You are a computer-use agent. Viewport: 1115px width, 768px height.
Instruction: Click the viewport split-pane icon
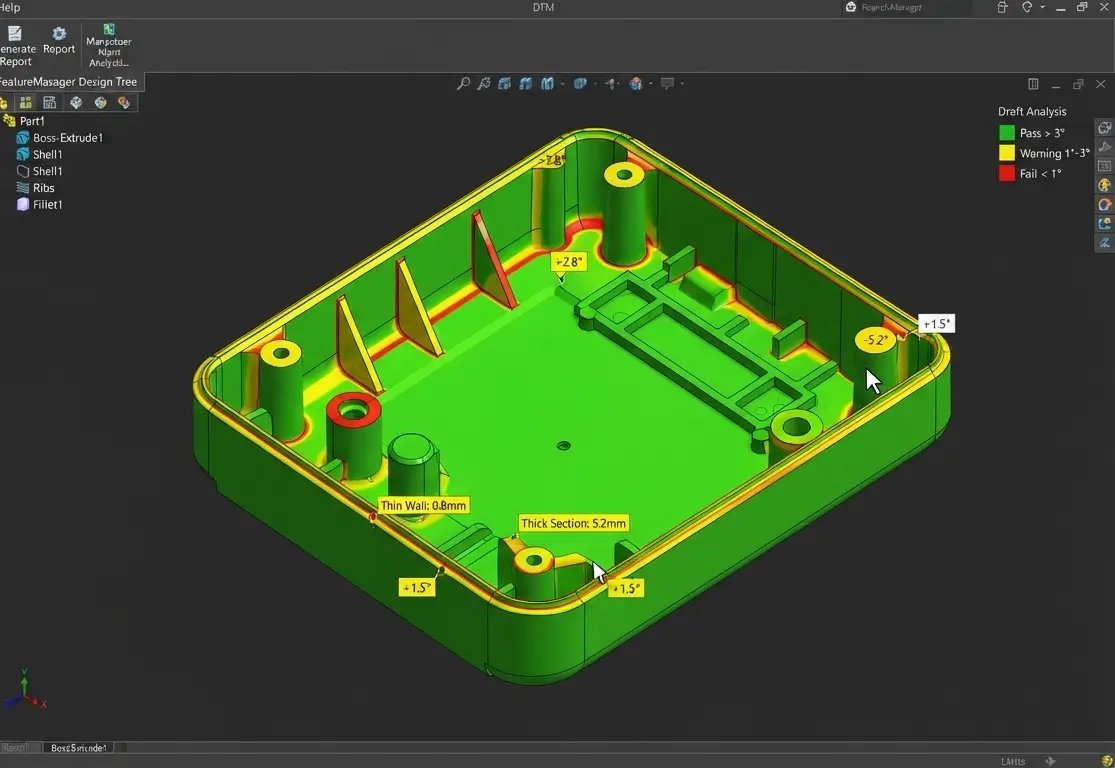pyautogui.click(x=1033, y=84)
